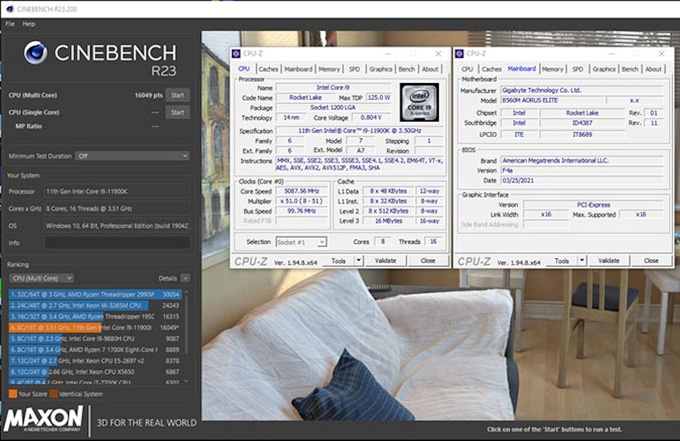
Task: Click Close button in right CPU-Z window
Action: [651, 261]
